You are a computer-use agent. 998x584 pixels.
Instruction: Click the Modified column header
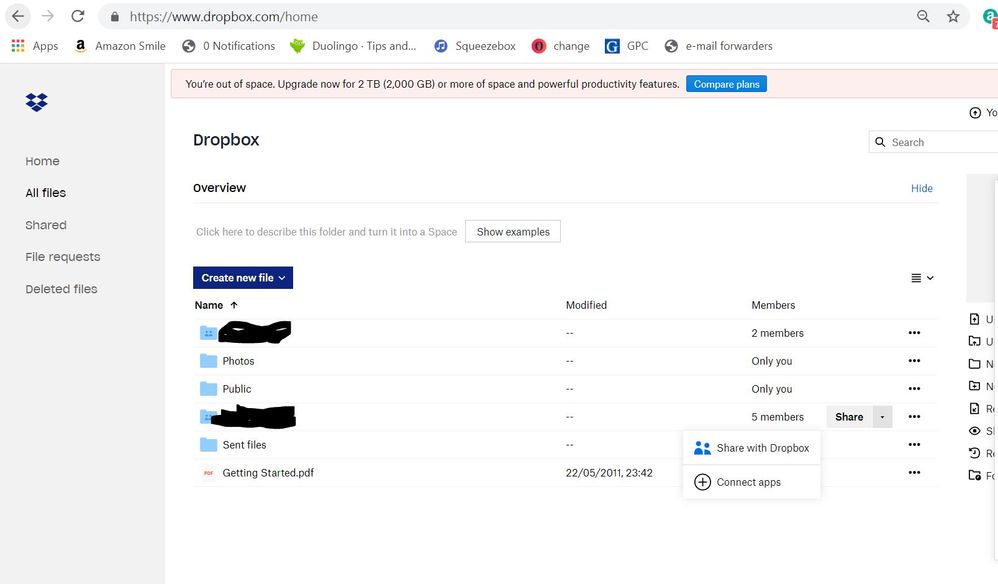586,305
